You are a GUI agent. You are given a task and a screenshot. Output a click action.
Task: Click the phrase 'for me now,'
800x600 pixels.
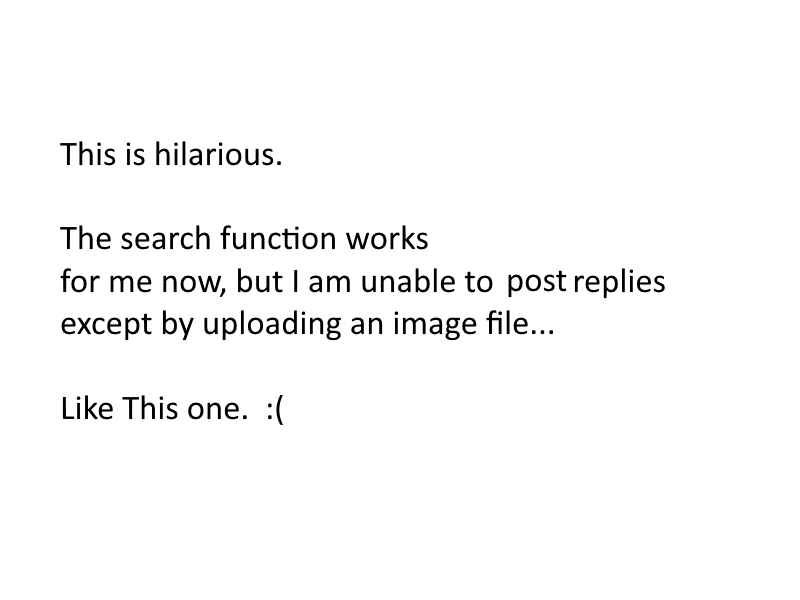click(143, 282)
